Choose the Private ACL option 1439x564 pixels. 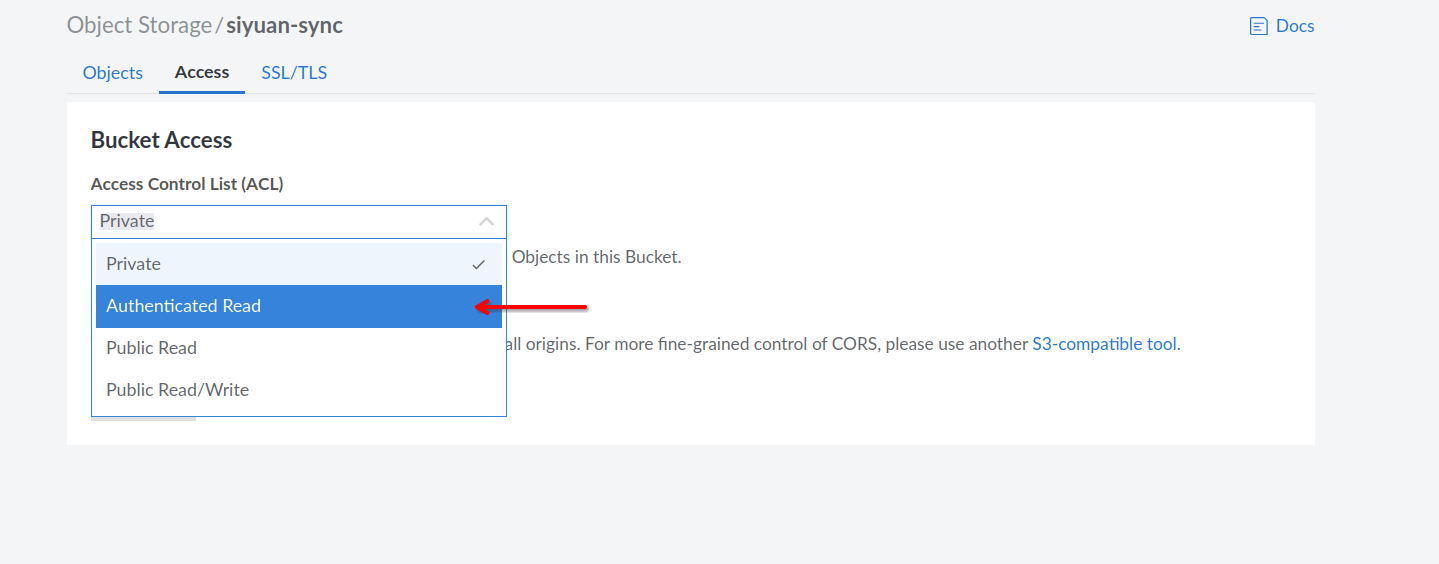point(134,264)
